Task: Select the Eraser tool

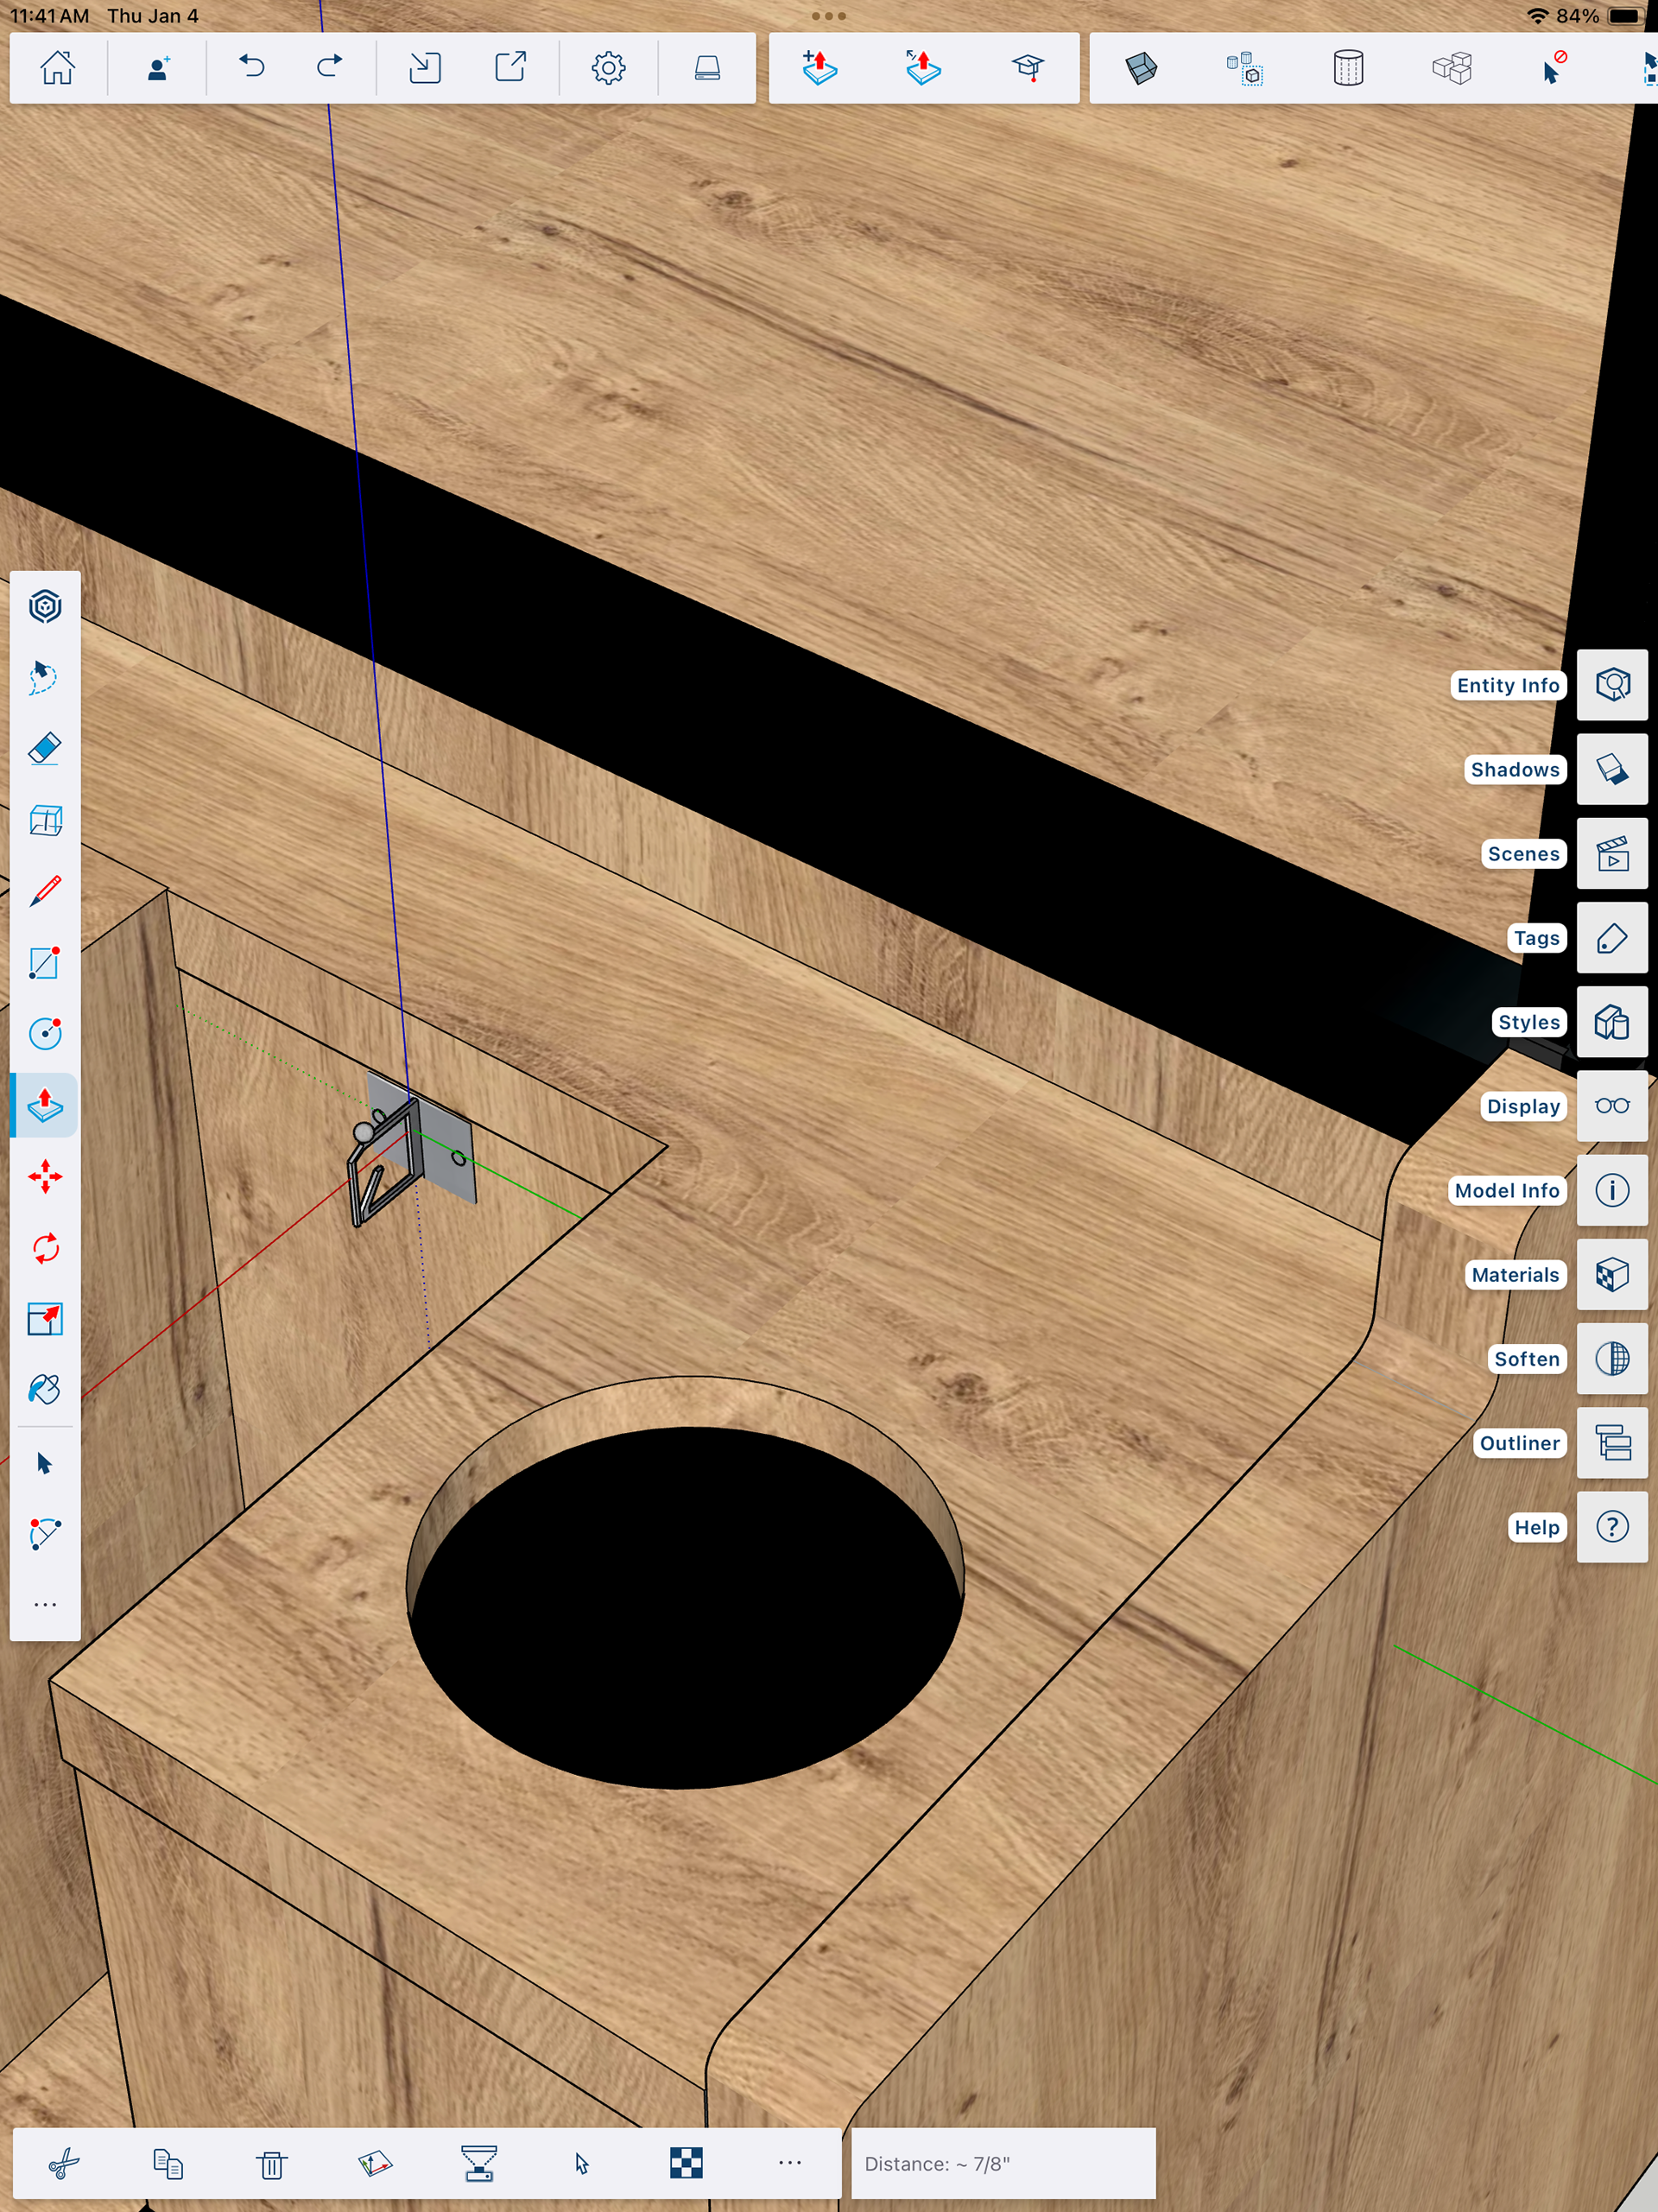Action: (x=45, y=749)
